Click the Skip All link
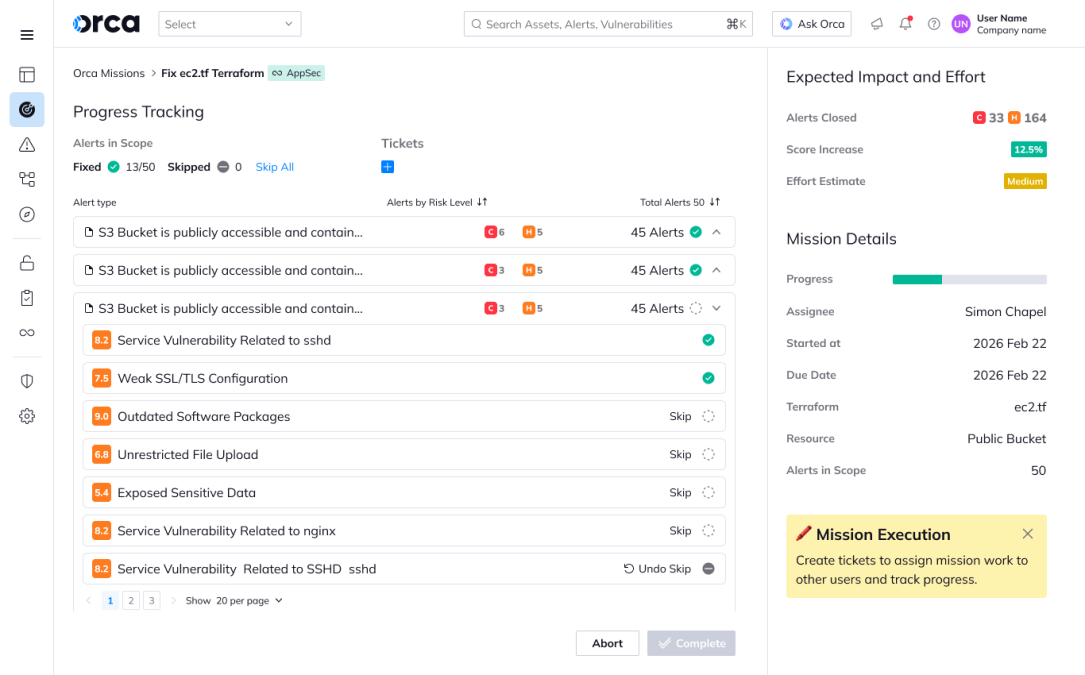Image resolution: width=1085 pixels, height=675 pixels. coord(274,166)
